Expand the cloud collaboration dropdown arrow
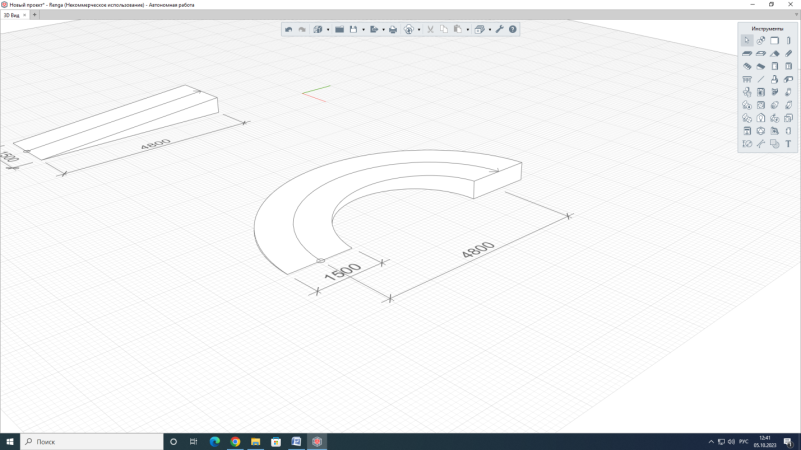801x450 pixels. (419, 30)
